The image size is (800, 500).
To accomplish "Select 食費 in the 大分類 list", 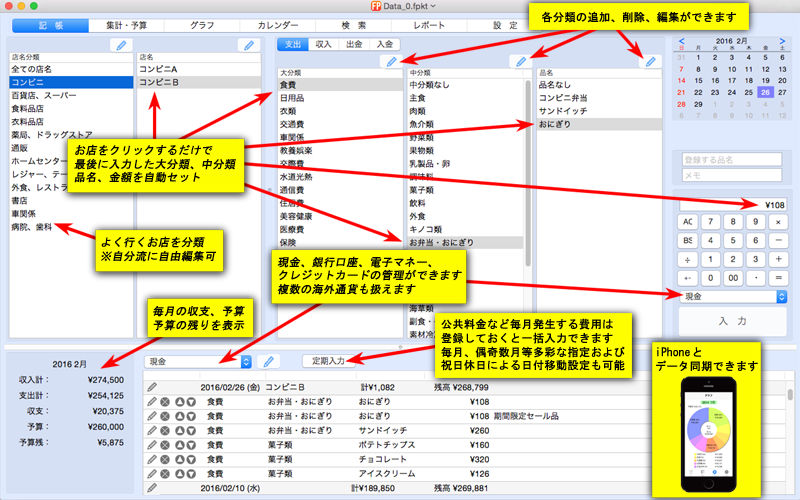I will (340, 85).
